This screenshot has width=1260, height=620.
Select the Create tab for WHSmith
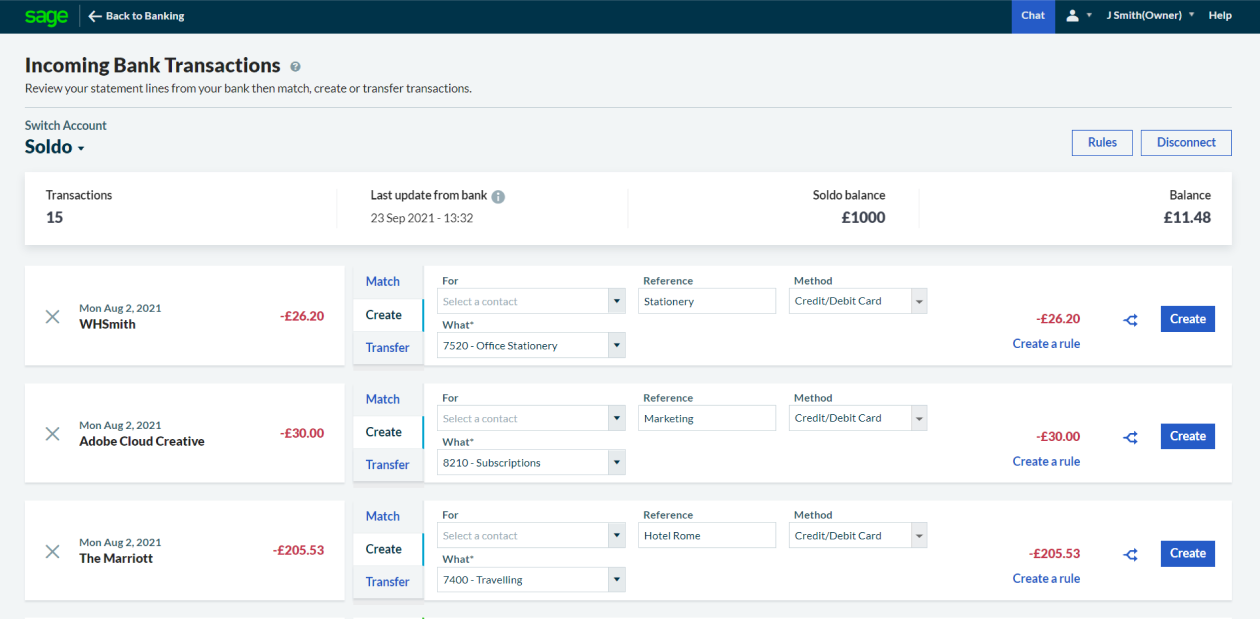(388, 315)
